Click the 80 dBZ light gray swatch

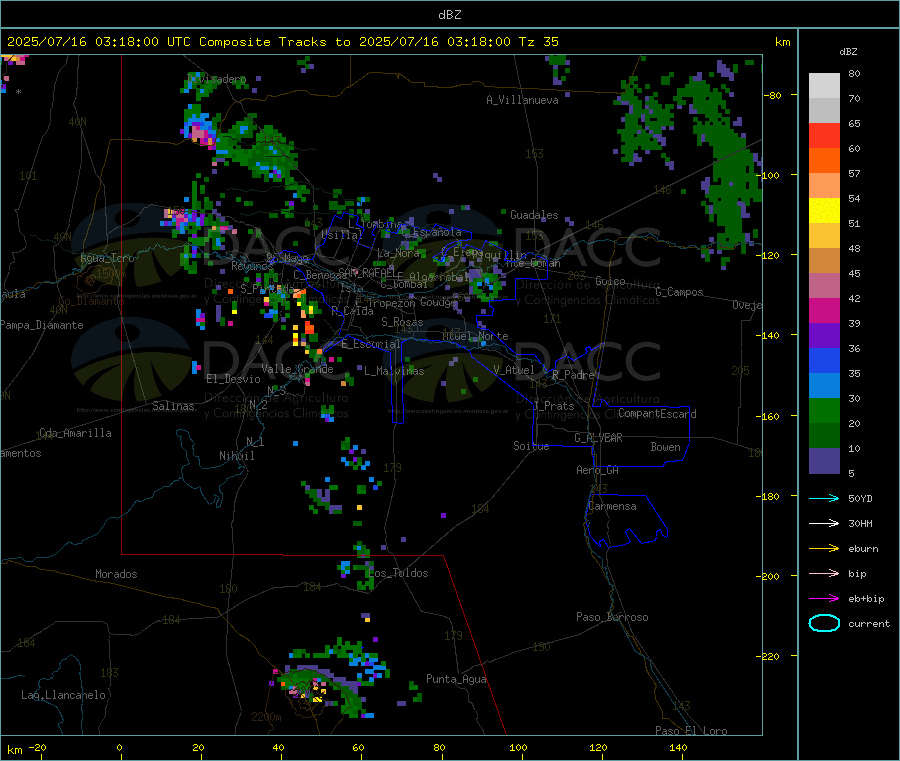tap(824, 86)
